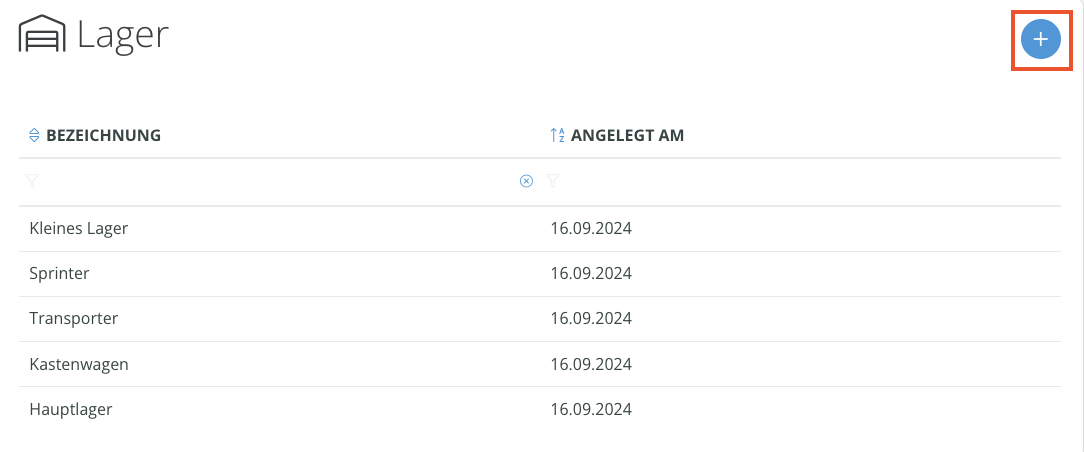Clear the Bezeichnung filter with x icon

tap(526, 181)
